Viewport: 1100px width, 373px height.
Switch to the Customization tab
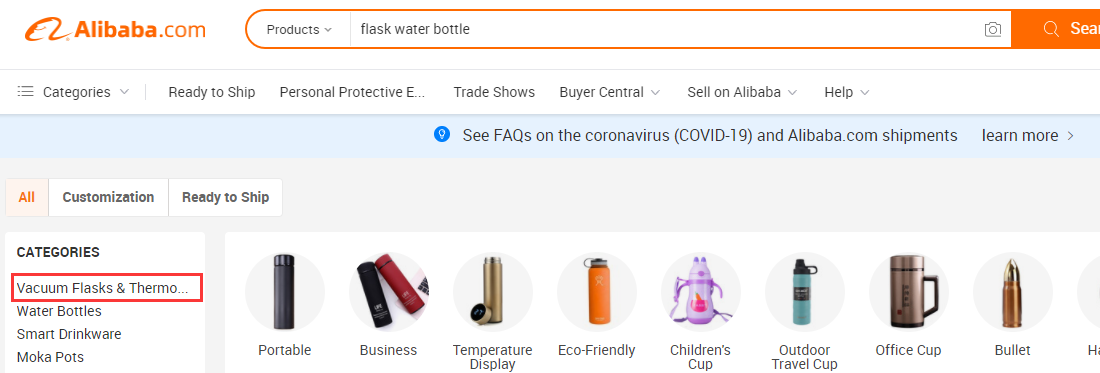pos(108,198)
